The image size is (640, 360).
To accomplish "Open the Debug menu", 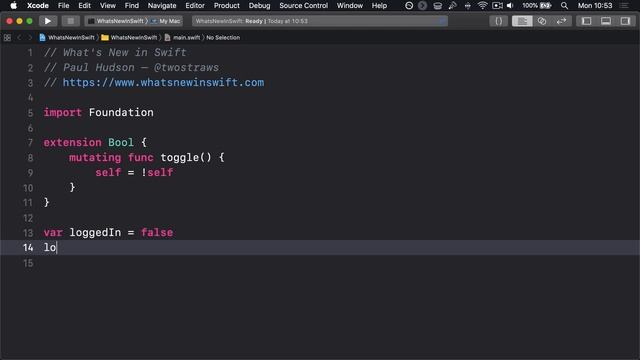I will pyautogui.click(x=259, y=5).
